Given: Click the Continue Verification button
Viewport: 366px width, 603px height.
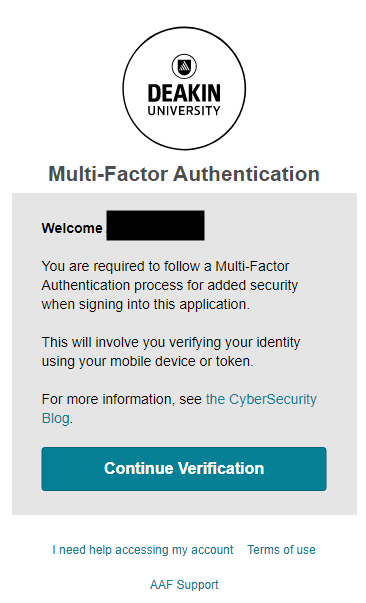Looking at the screenshot, I should [x=184, y=469].
